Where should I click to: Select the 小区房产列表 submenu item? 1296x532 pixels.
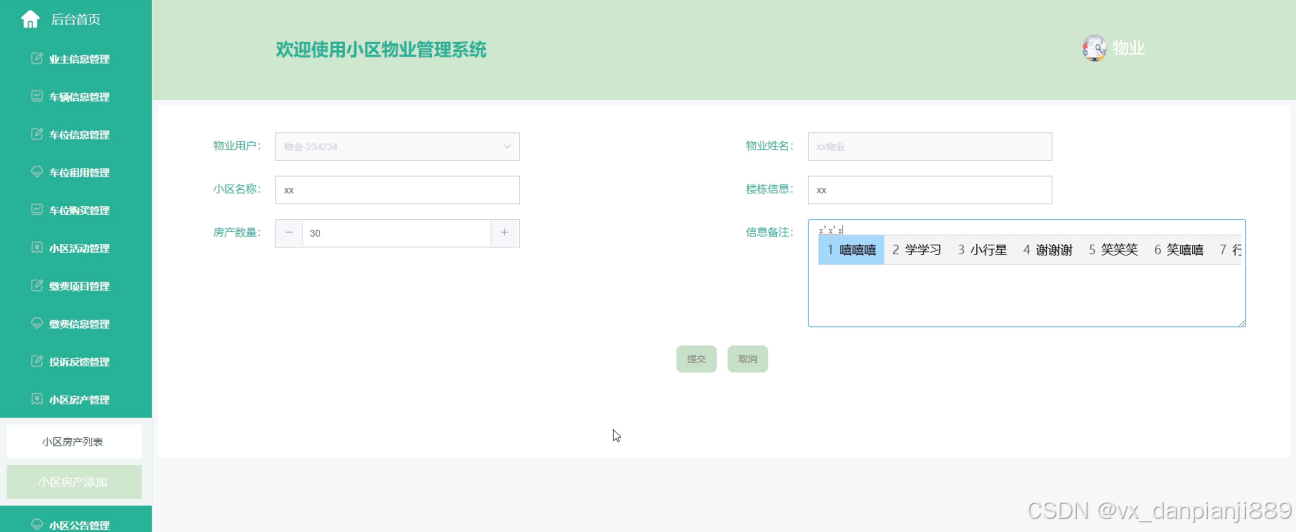click(x=74, y=441)
